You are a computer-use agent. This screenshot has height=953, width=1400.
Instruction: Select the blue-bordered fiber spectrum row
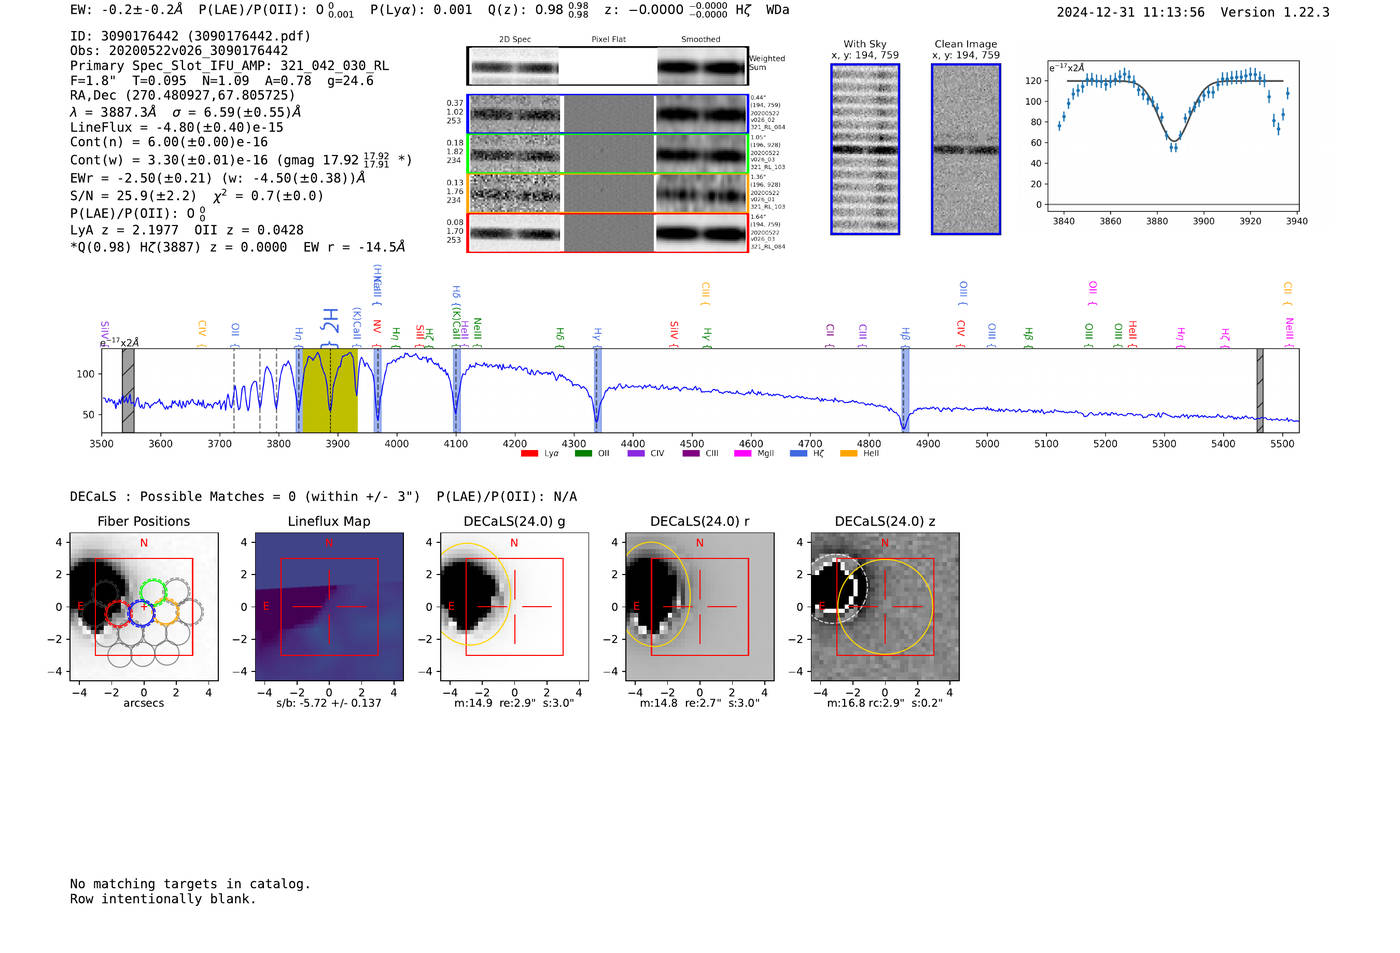point(607,114)
